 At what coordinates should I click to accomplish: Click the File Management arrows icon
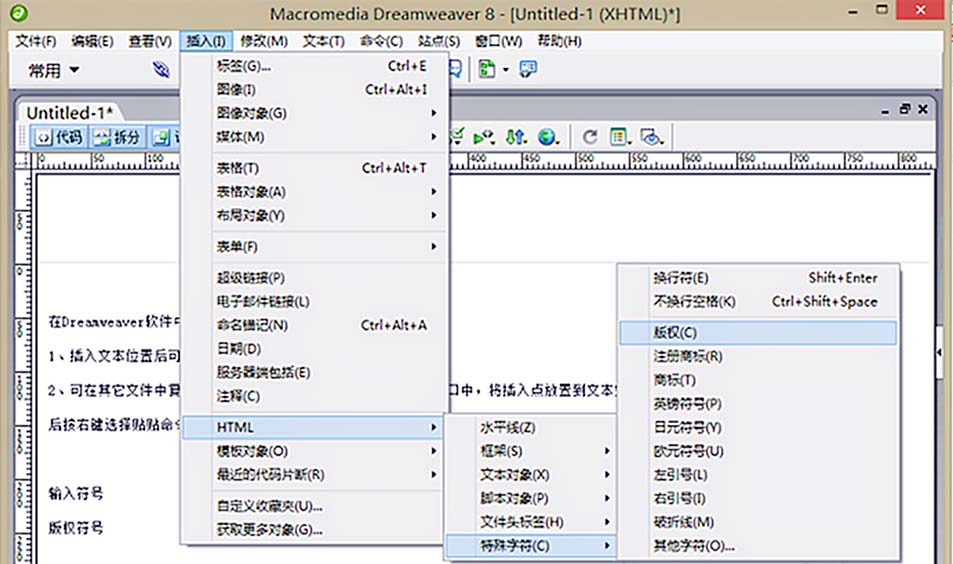click(516, 137)
